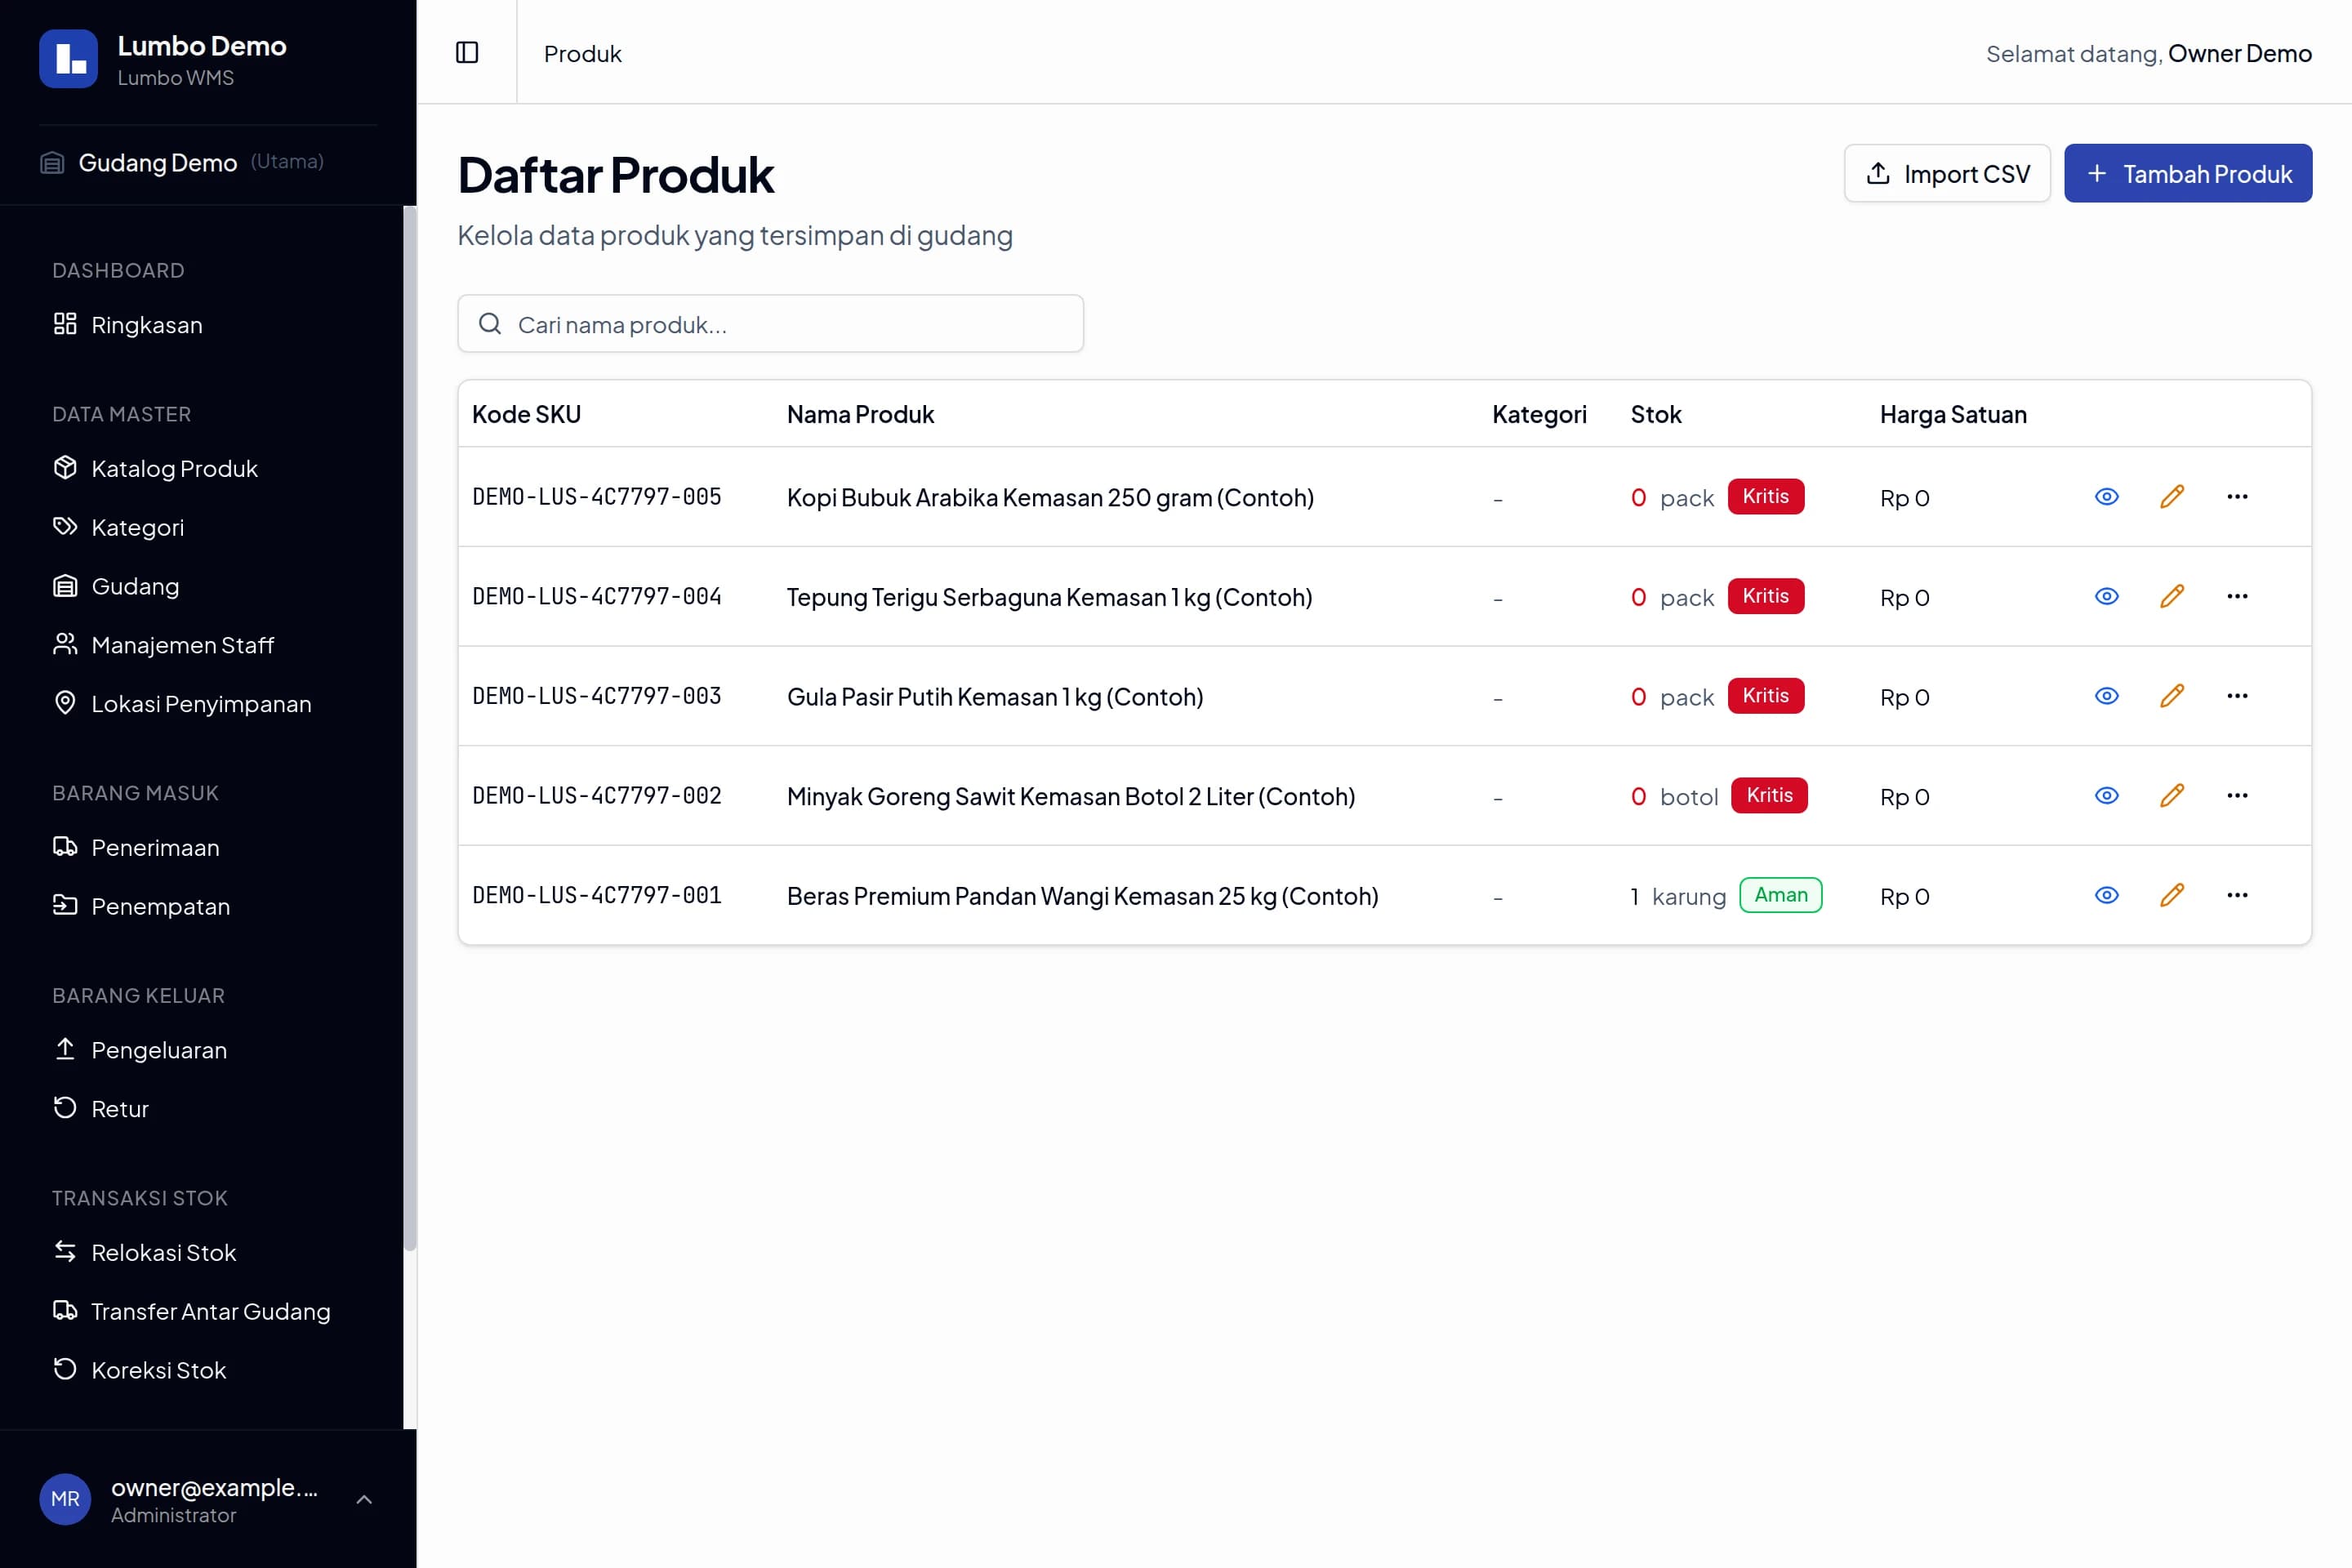Image resolution: width=2352 pixels, height=1568 pixels.
Task: Click the Penempatan icon
Action: tap(65, 906)
